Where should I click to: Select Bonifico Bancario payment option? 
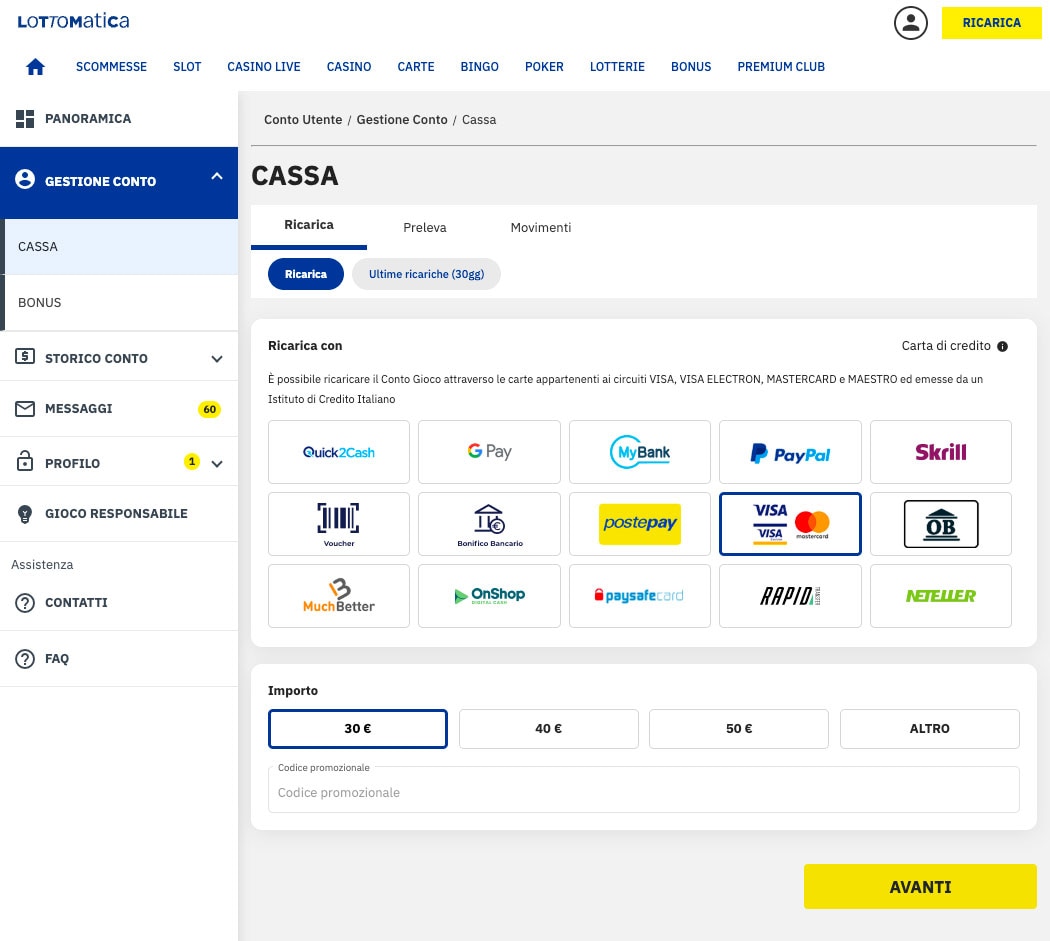click(x=489, y=524)
